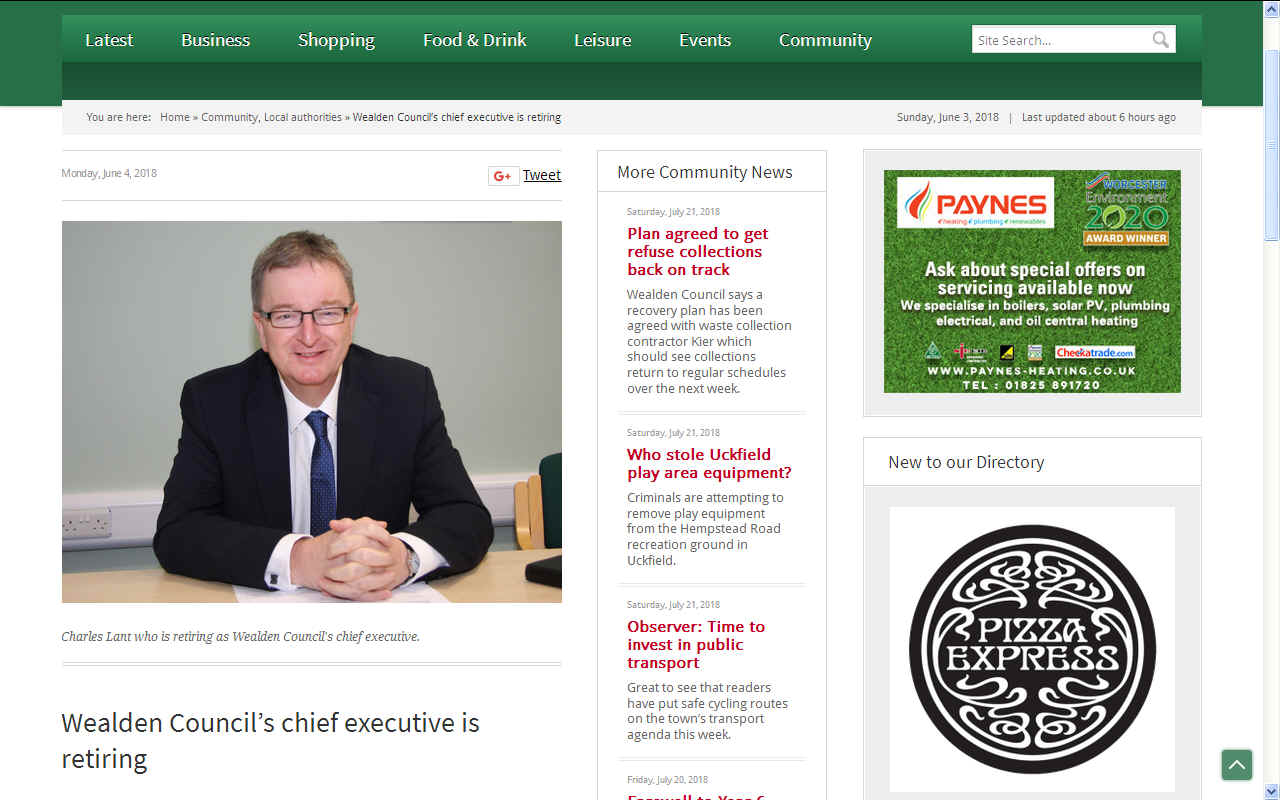Screen dimensions: 1280x800
Task: Click the browser scrollbar up arrow
Action: (1271, 8)
